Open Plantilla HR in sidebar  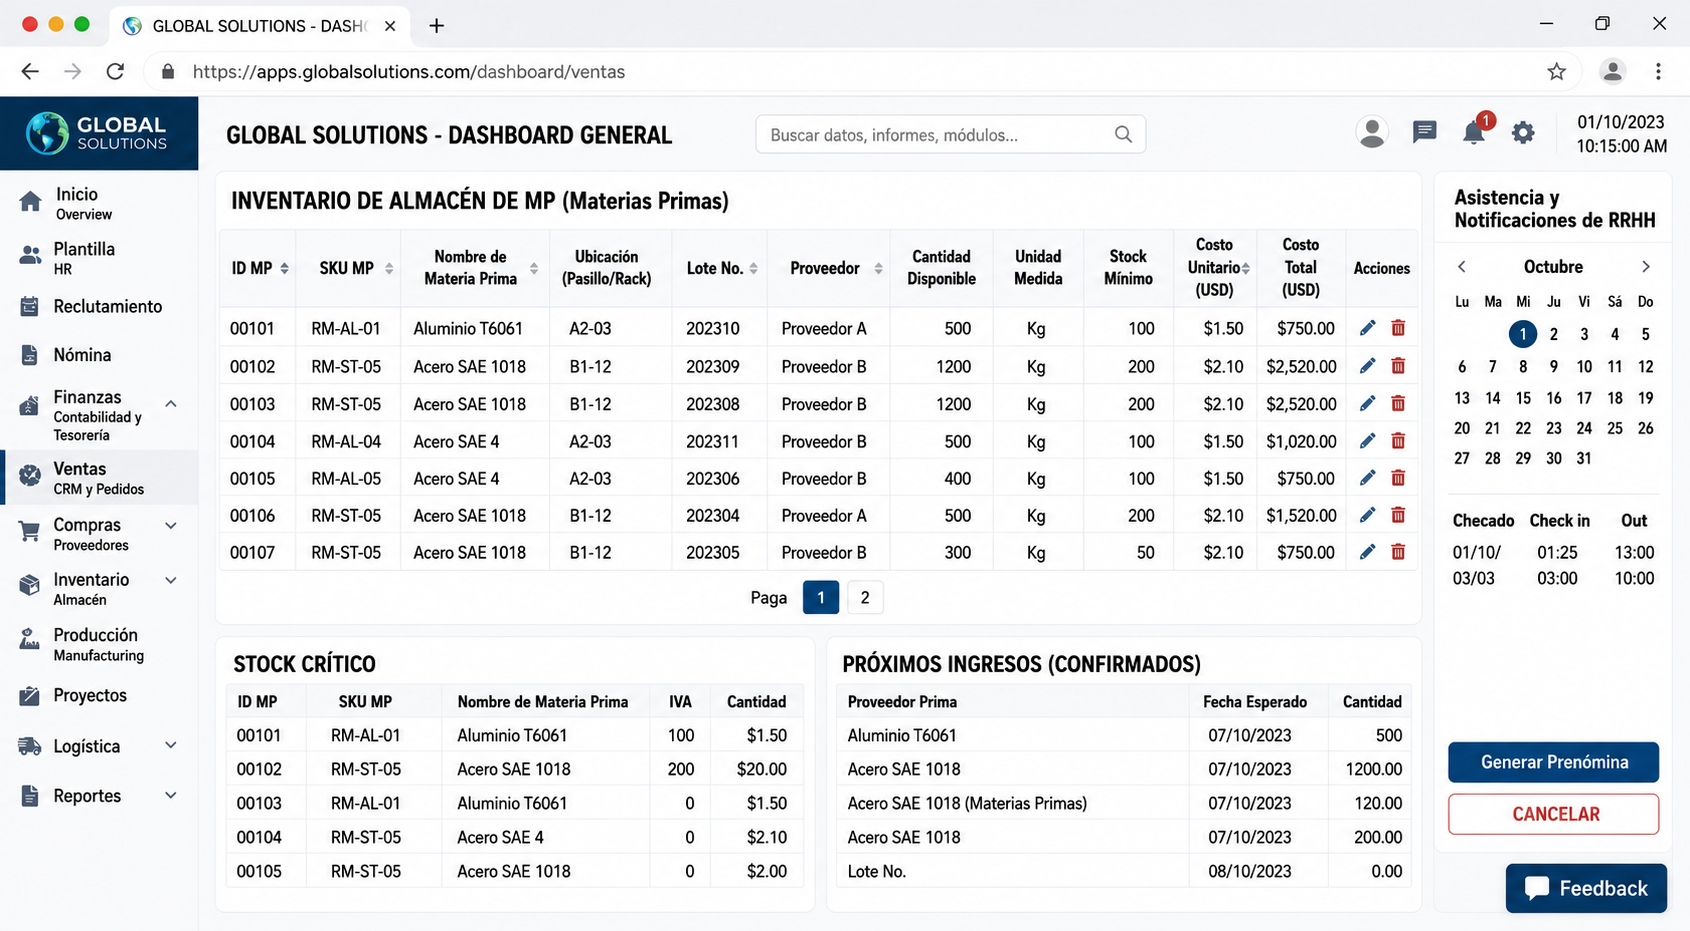99,257
